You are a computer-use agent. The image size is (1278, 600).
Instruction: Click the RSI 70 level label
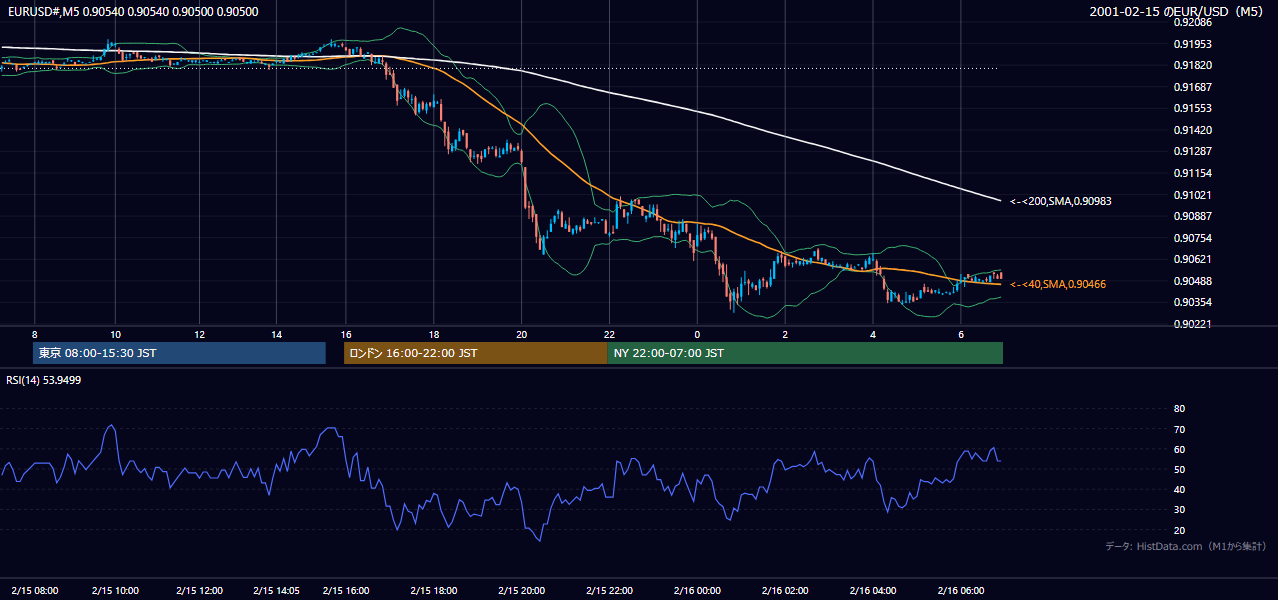pos(1179,429)
